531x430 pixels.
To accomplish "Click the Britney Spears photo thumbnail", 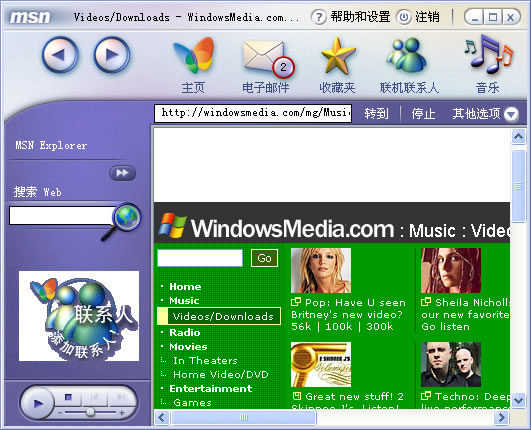I will pyautogui.click(x=321, y=271).
